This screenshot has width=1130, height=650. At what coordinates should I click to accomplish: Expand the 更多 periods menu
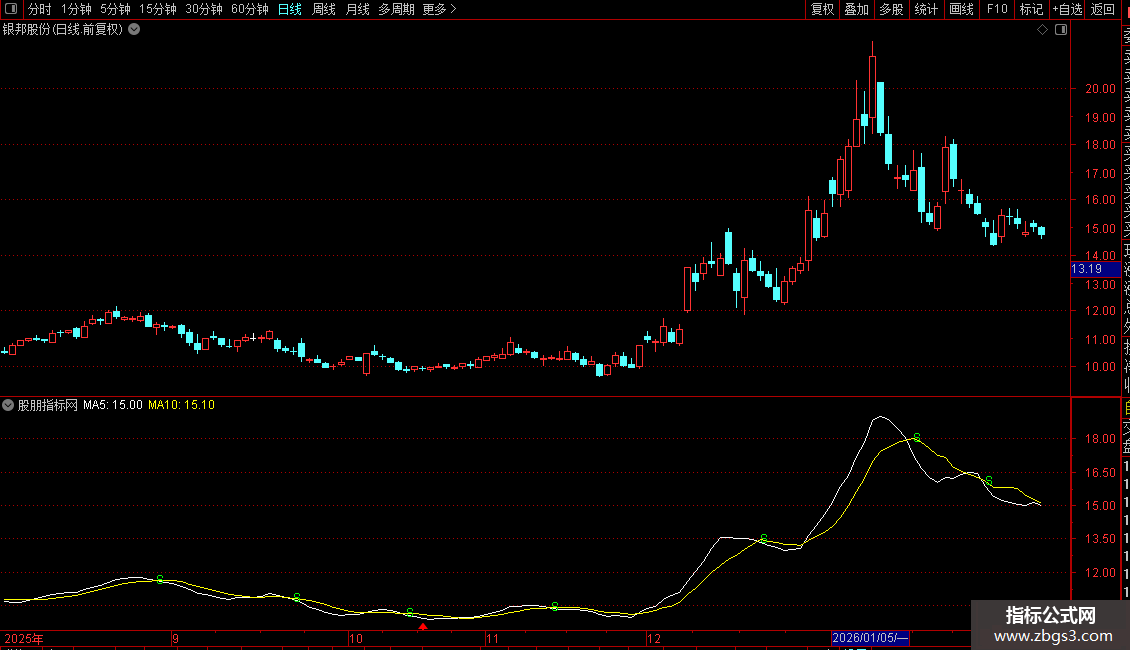[439, 9]
